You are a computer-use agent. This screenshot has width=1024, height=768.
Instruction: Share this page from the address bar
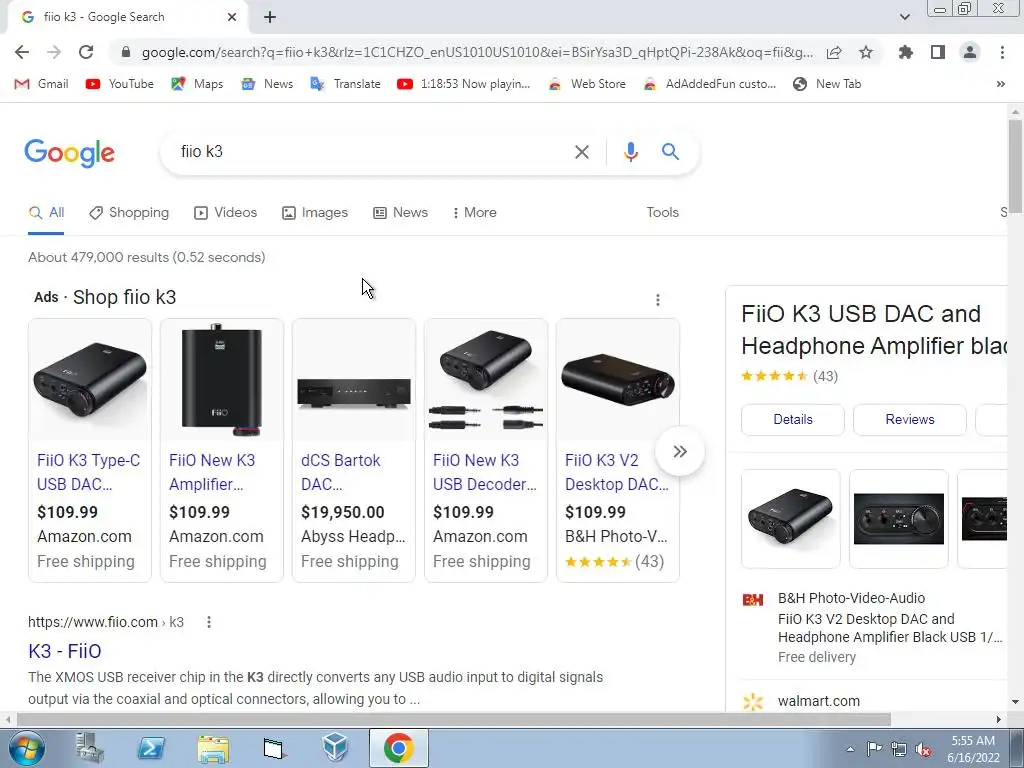[x=834, y=52]
